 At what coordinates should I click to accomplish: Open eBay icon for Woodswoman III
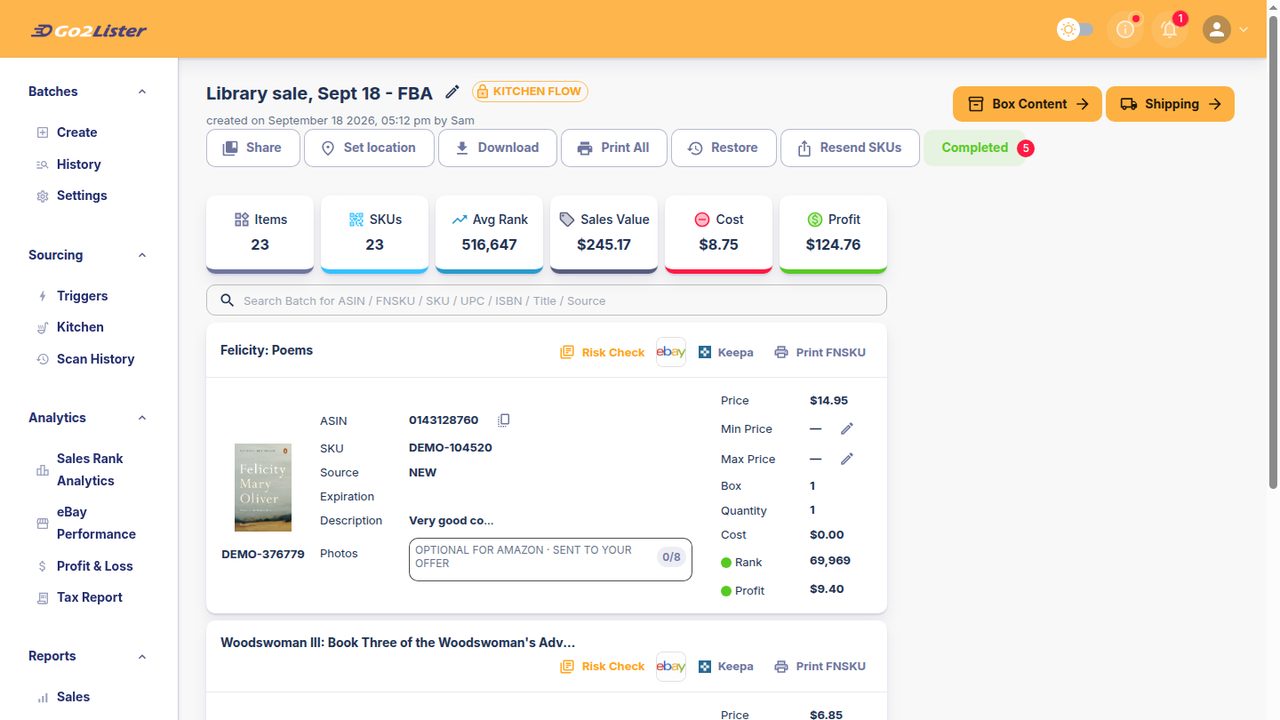(670, 666)
